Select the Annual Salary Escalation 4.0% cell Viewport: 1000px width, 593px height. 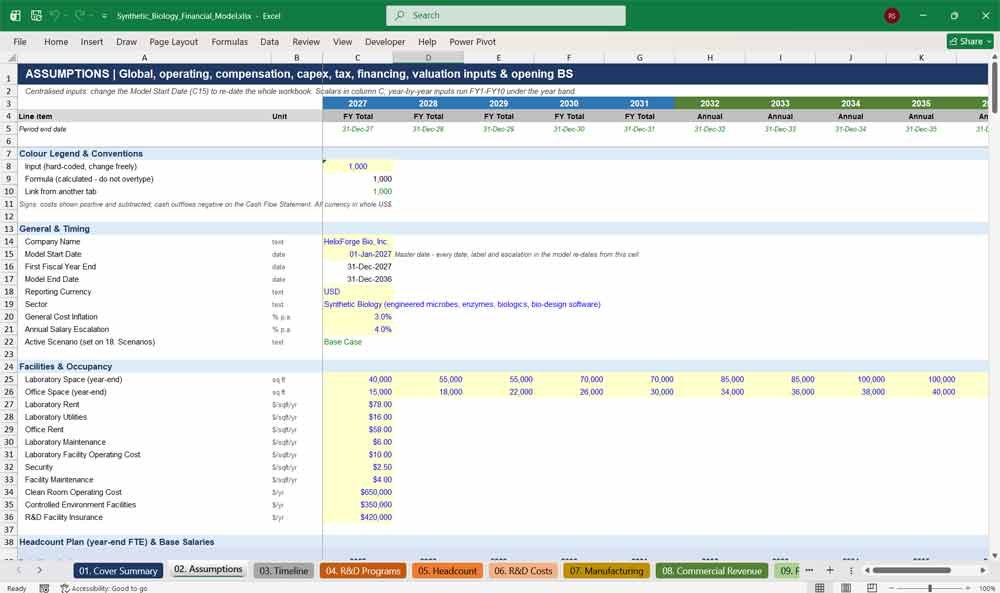[x=358, y=329]
